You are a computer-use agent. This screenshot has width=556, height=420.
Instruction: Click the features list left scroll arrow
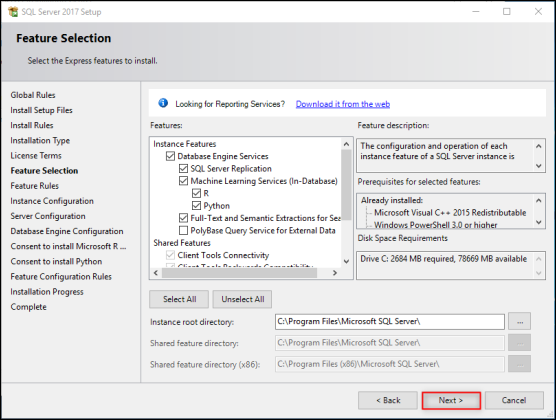click(156, 273)
